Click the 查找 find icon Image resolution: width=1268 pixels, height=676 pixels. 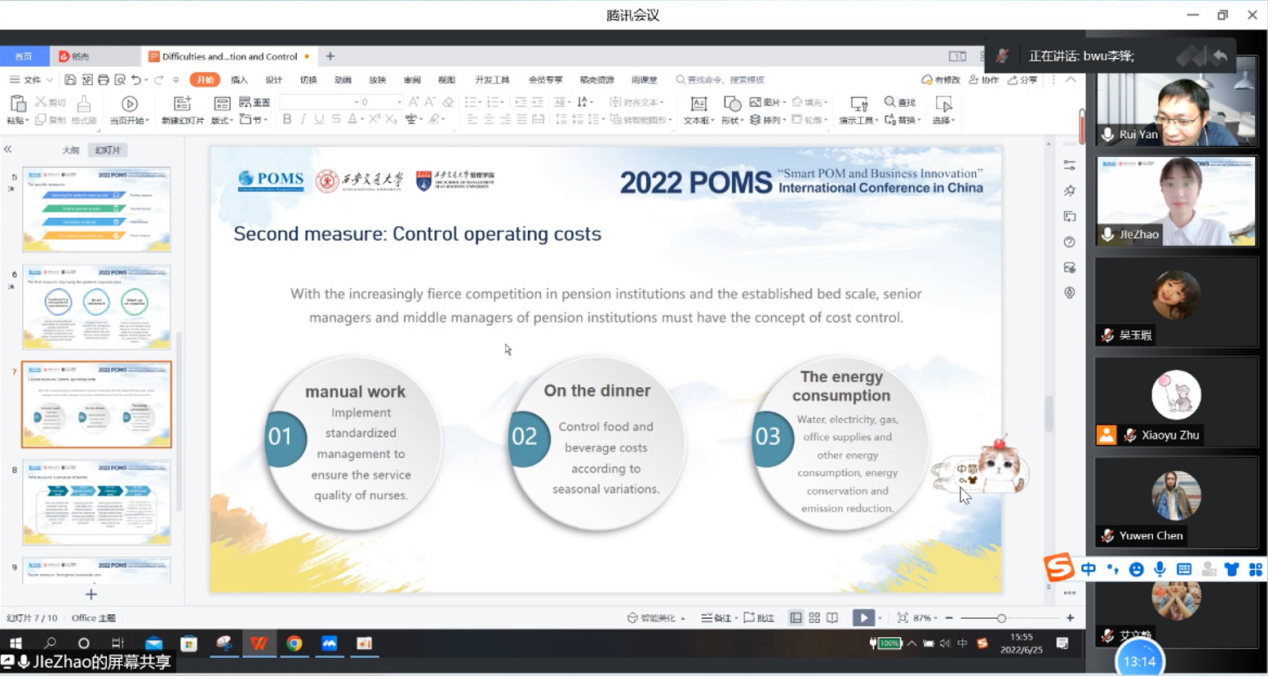click(899, 102)
